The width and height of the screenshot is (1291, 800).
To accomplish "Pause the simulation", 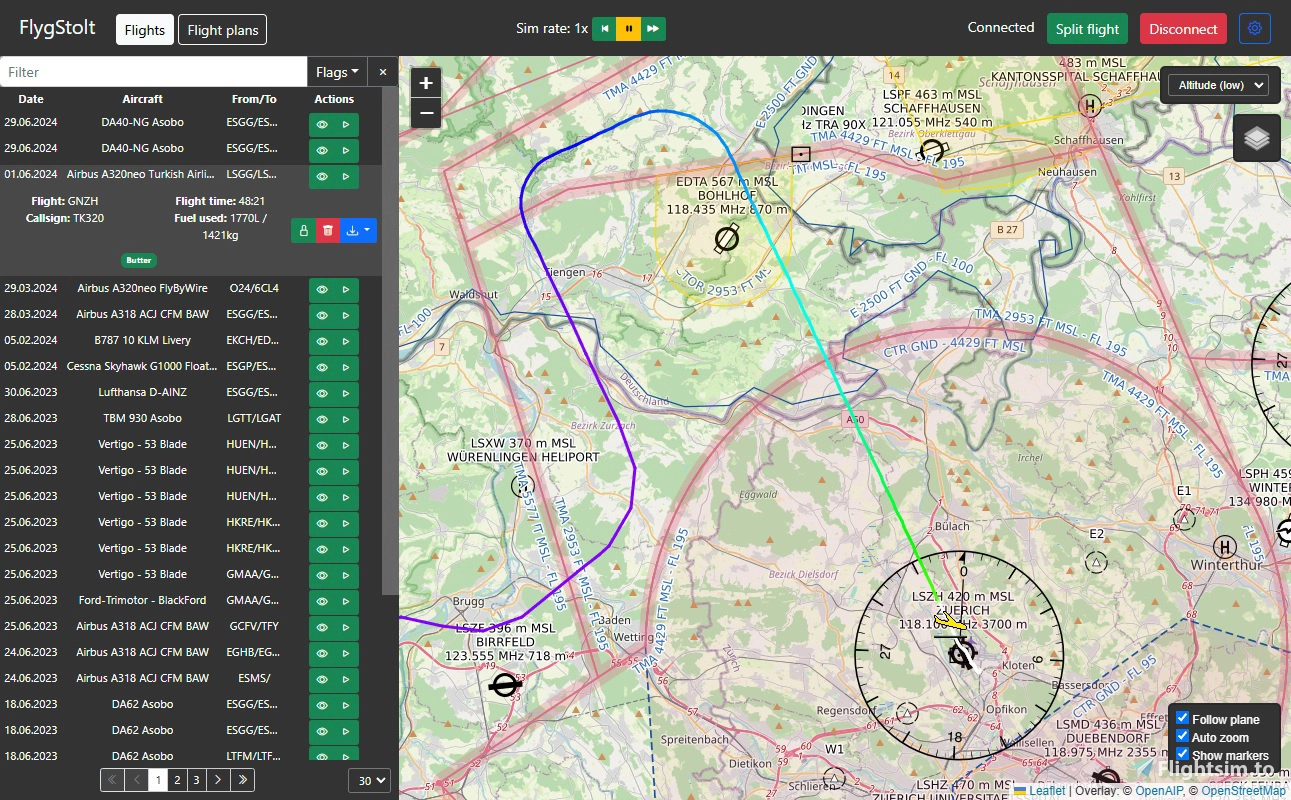I will pos(628,29).
